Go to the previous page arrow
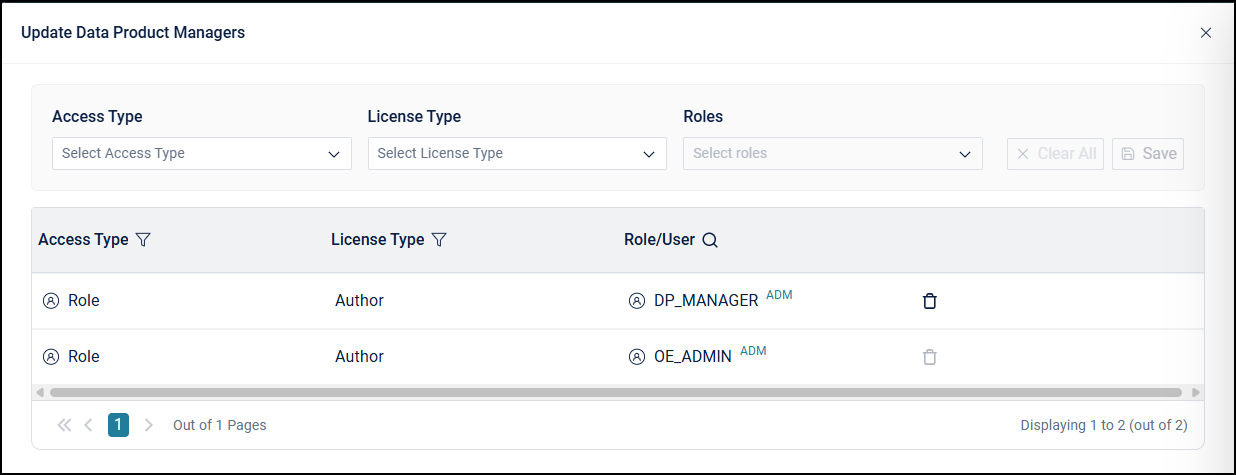This screenshot has height=475, width=1236. [88, 425]
